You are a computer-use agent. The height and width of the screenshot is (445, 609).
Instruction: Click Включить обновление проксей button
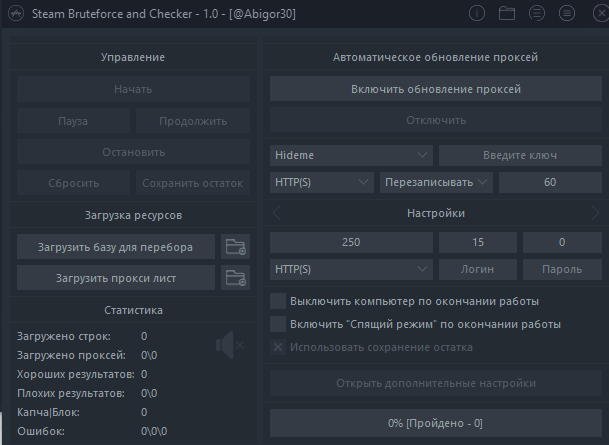[436, 89]
